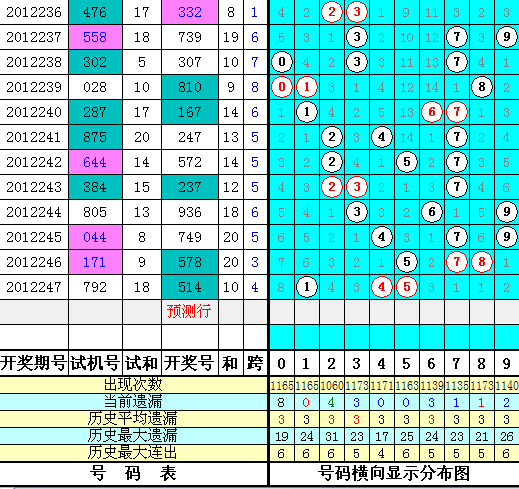Click the 开奖号 column header
The width and height of the screenshot is (519, 489).
point(190,363)
